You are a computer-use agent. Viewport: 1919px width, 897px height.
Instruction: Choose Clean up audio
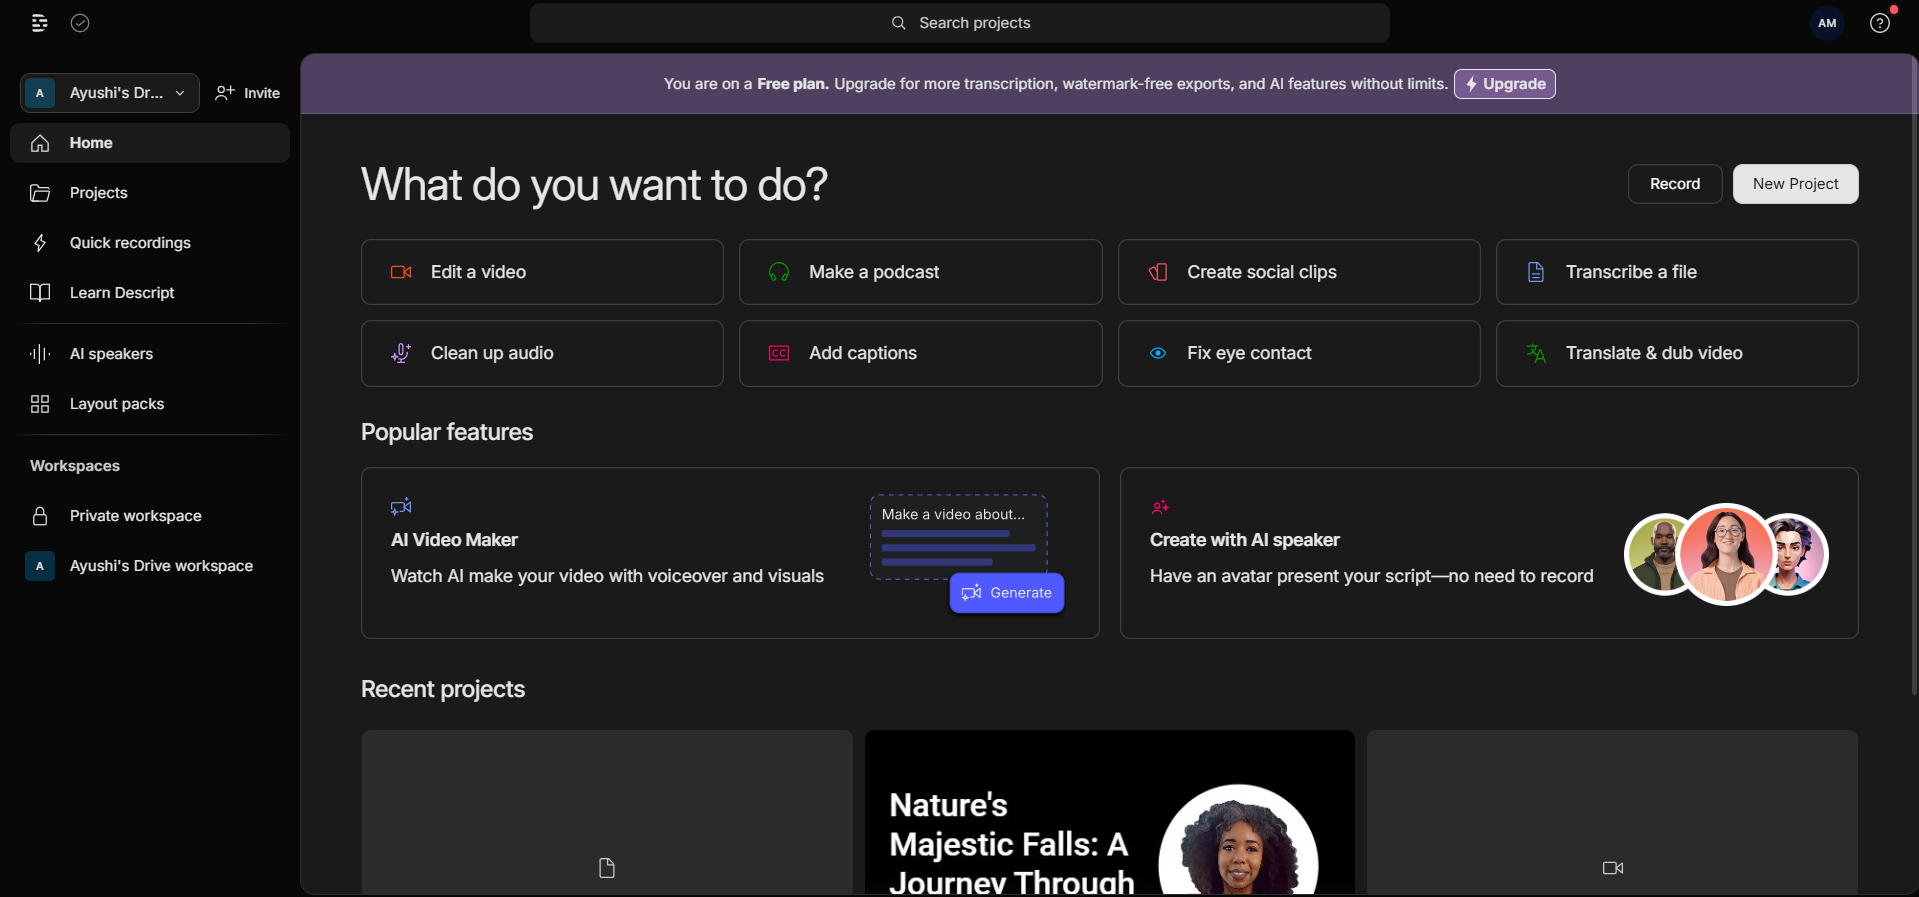(x=542, y=353)
